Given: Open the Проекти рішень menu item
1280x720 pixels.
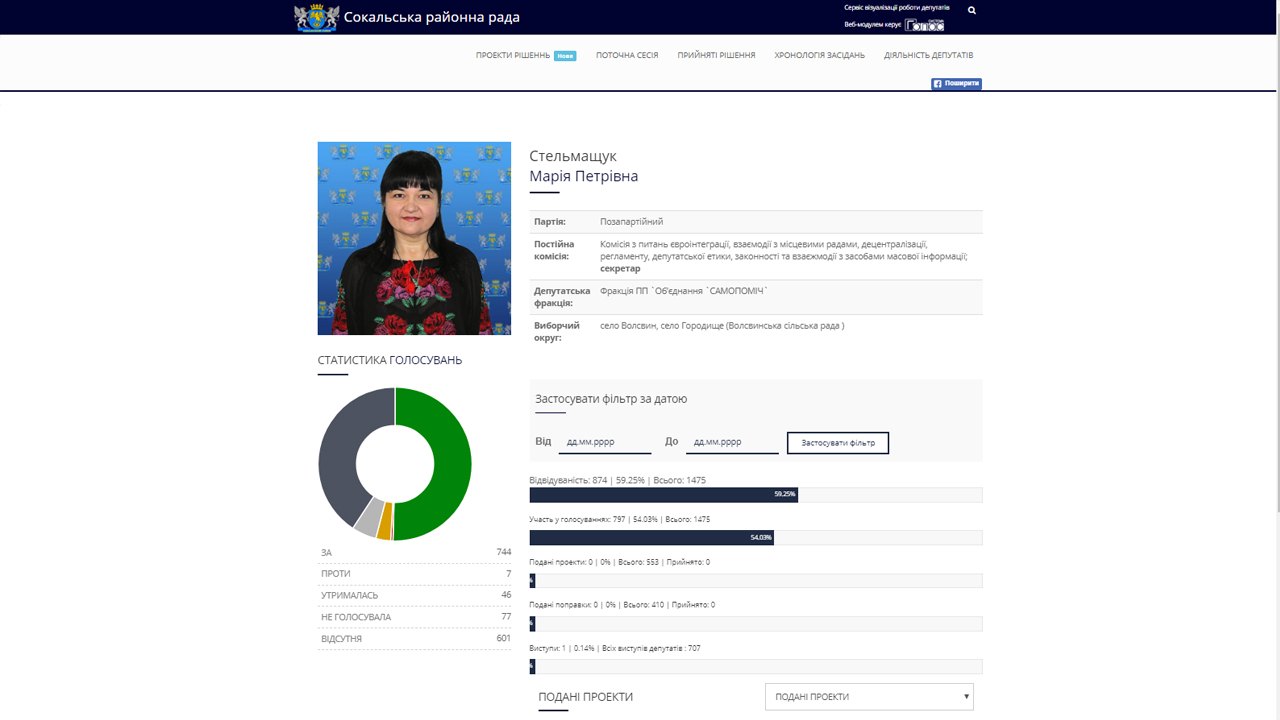Looking at the screenshot, I should [x=513, y=56].
